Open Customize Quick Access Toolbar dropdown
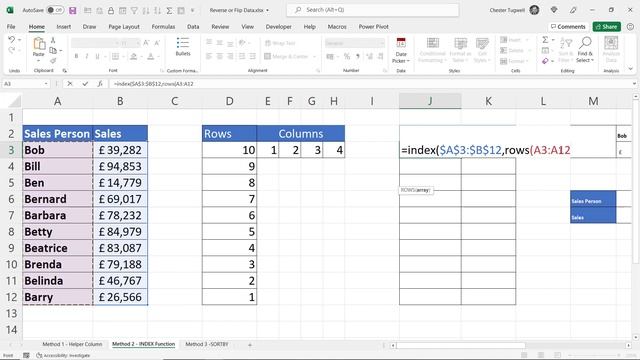 pyautogui.click(x=192, y=10)
